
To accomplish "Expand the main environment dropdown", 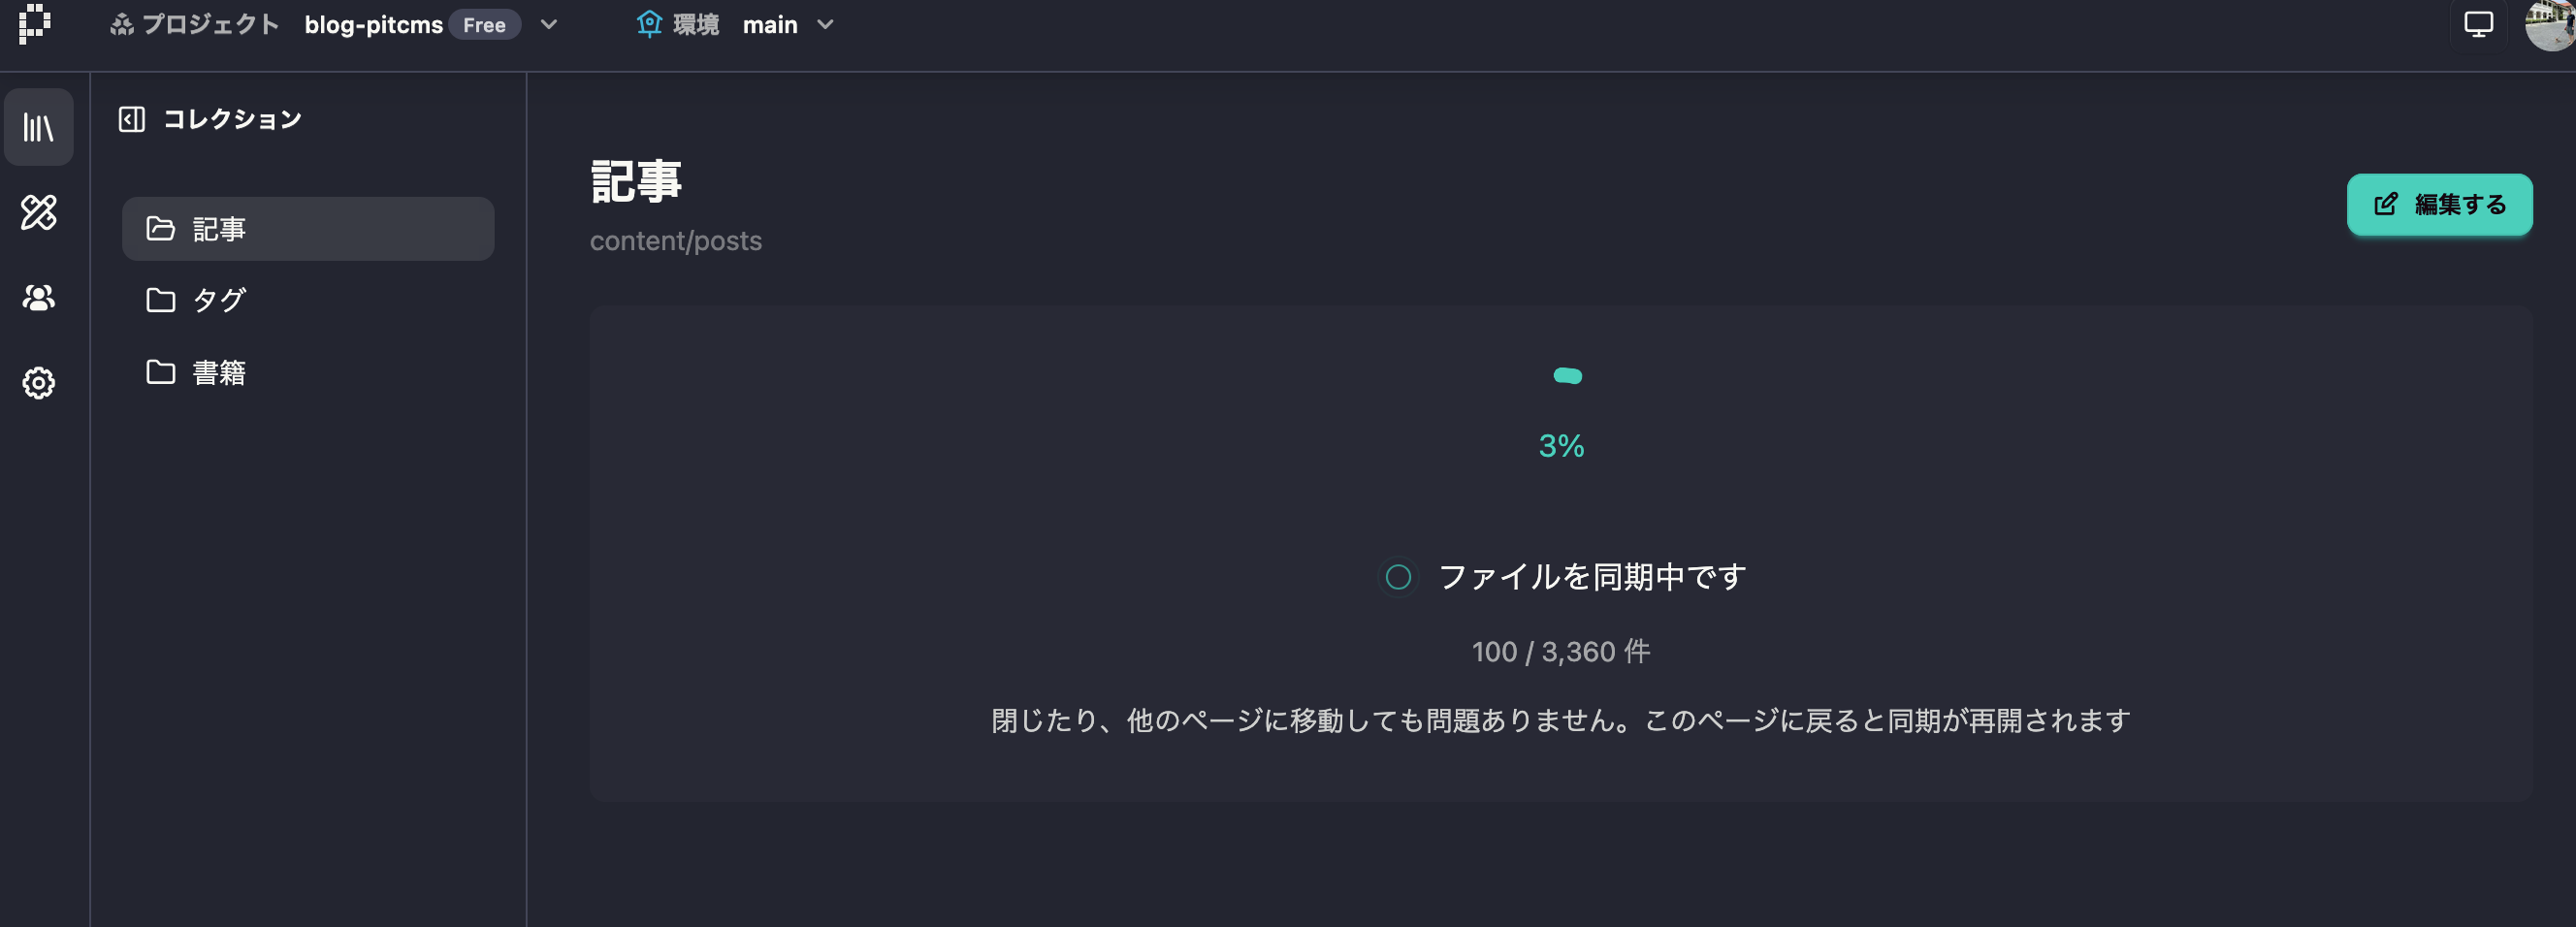I will coord(825,25).
